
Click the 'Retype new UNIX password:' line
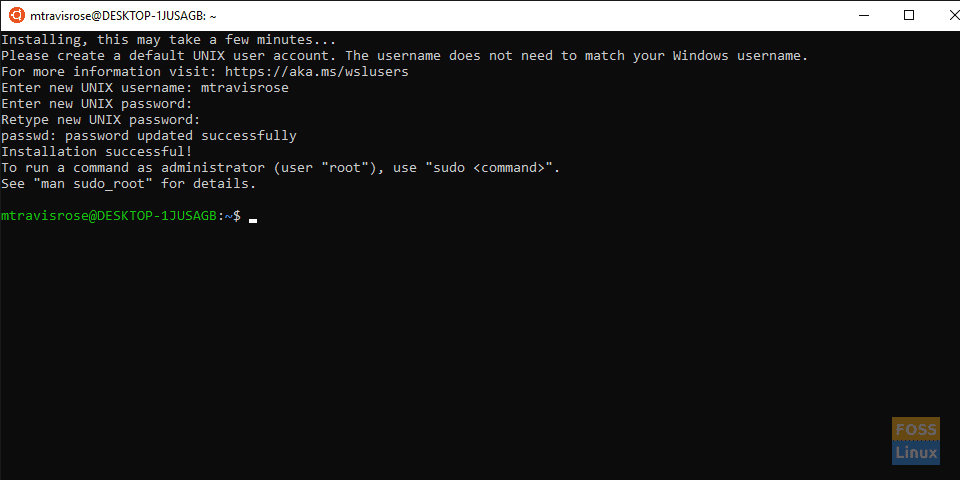pos(101,119)
